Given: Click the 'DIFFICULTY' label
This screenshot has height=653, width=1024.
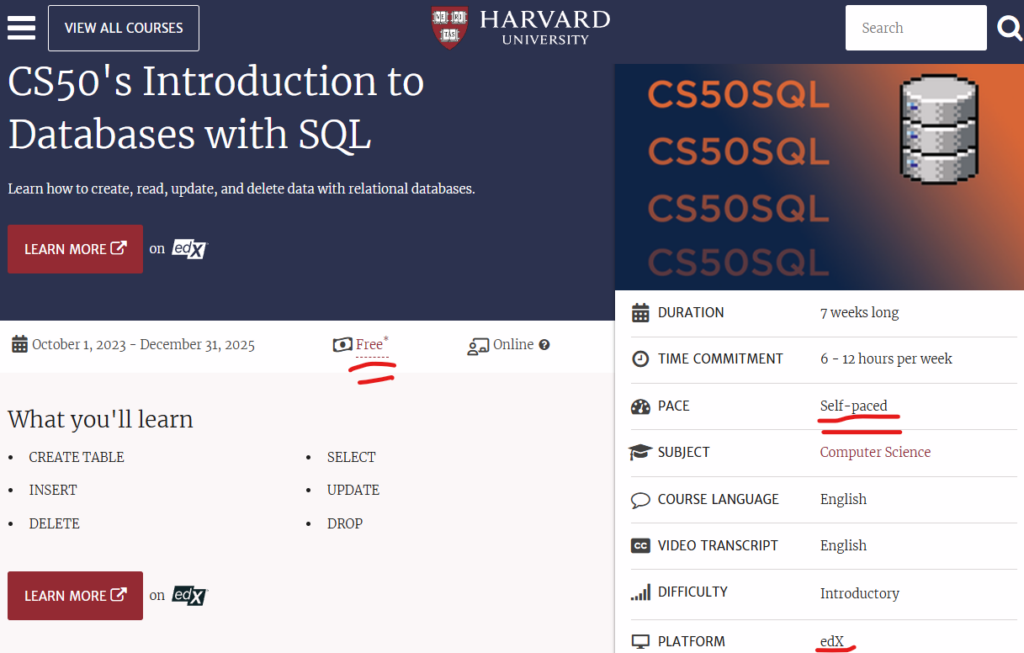Looking at the screenshot, I should click(692, 592).
